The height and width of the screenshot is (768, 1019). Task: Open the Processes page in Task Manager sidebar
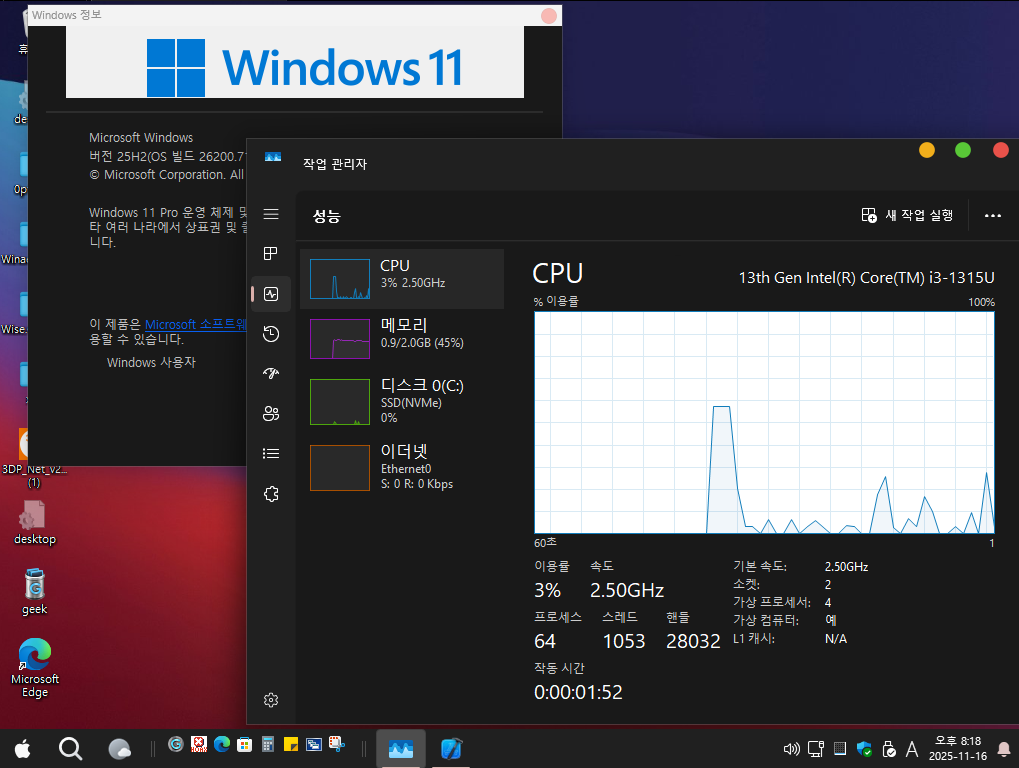271,253
